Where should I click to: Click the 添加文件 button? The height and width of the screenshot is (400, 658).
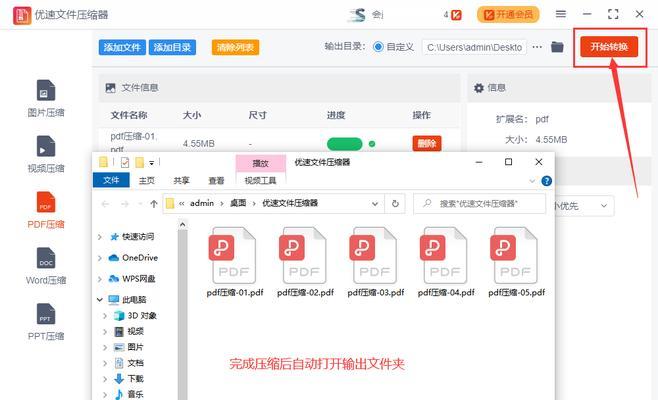[122, 47]
